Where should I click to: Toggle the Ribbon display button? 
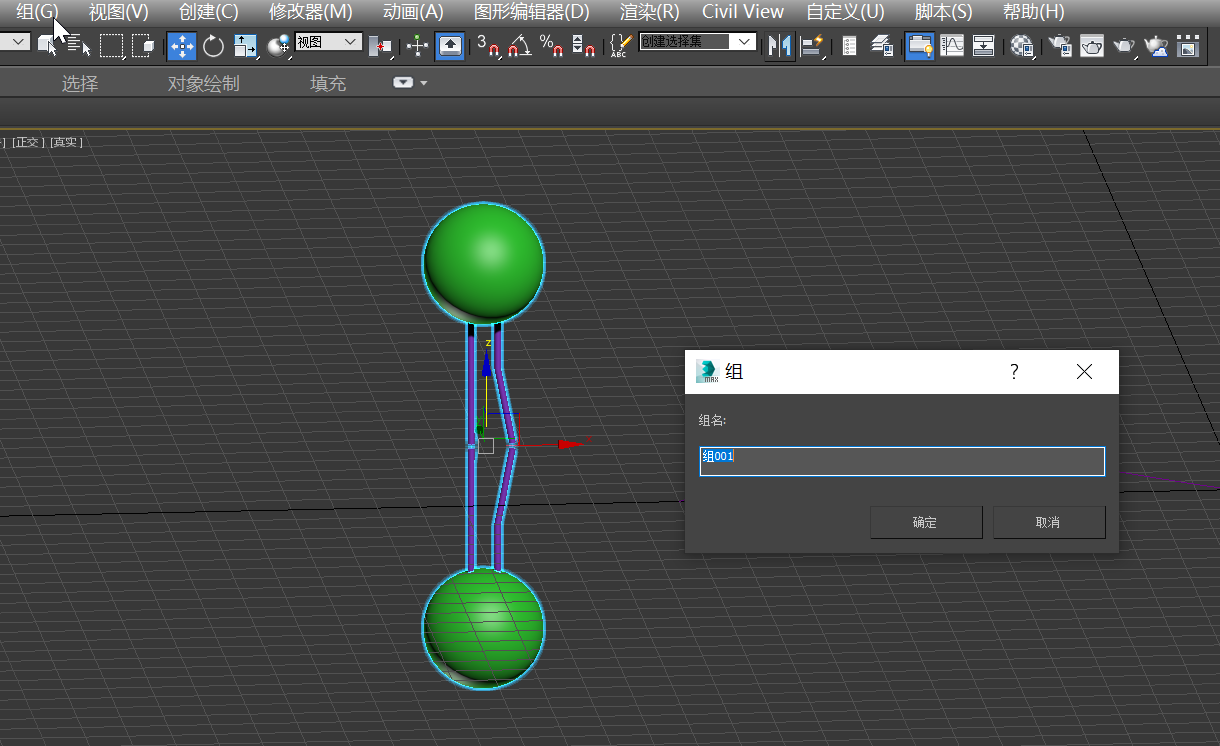click(x=919, y=45)
